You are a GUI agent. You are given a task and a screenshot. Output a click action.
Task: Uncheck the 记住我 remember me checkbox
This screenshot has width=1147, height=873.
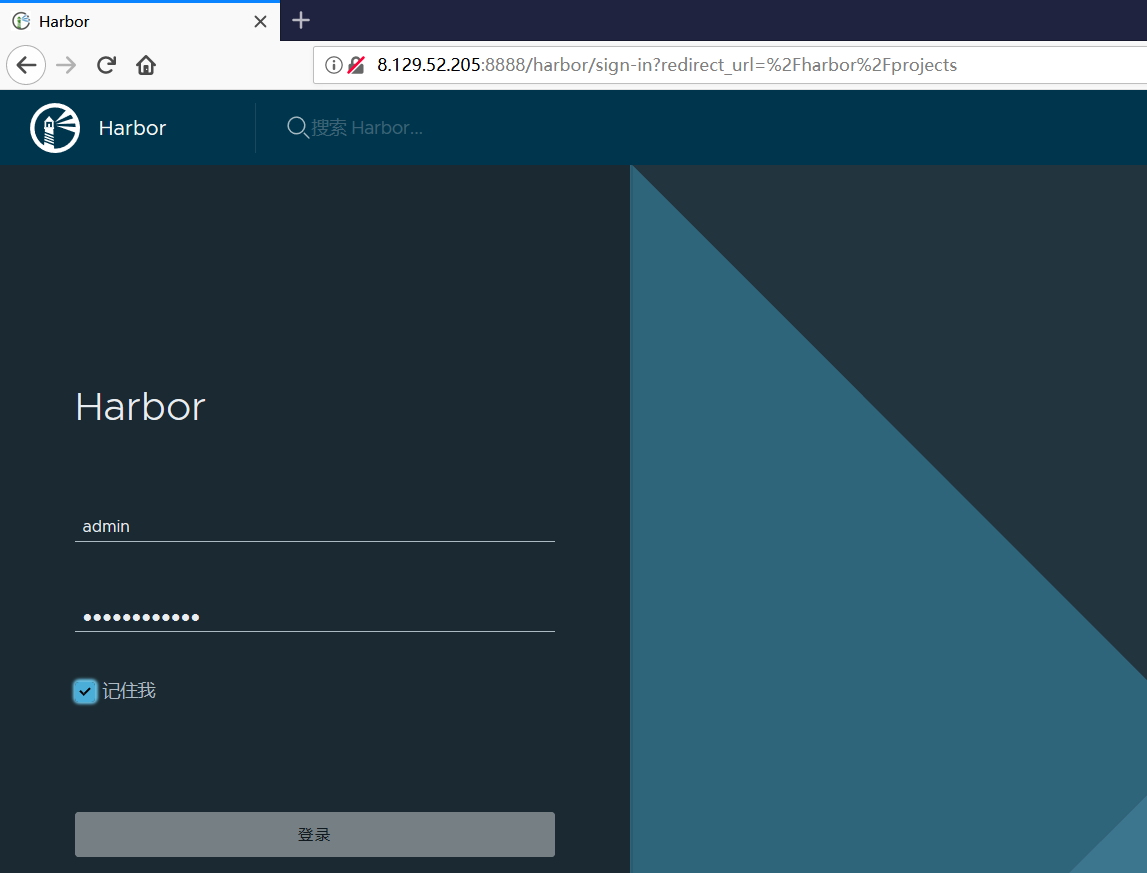point(86,691)
